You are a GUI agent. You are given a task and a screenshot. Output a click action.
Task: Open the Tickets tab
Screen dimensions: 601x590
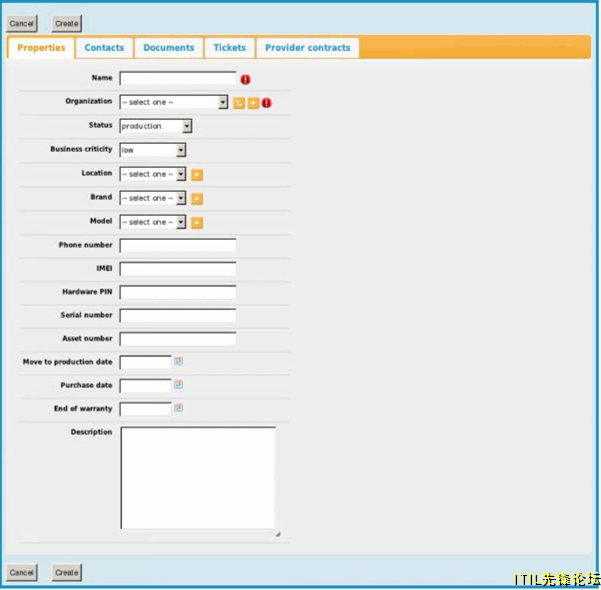click(230, 48)
